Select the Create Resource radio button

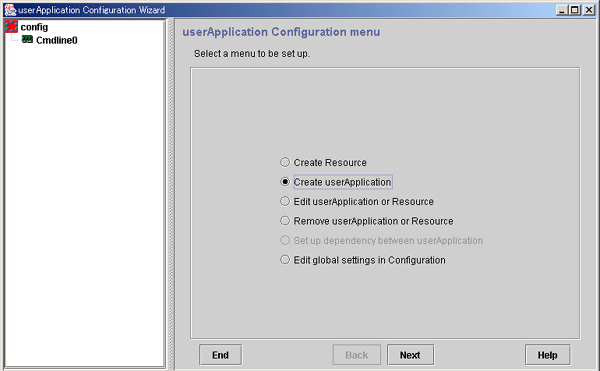(x=285, y=162)
